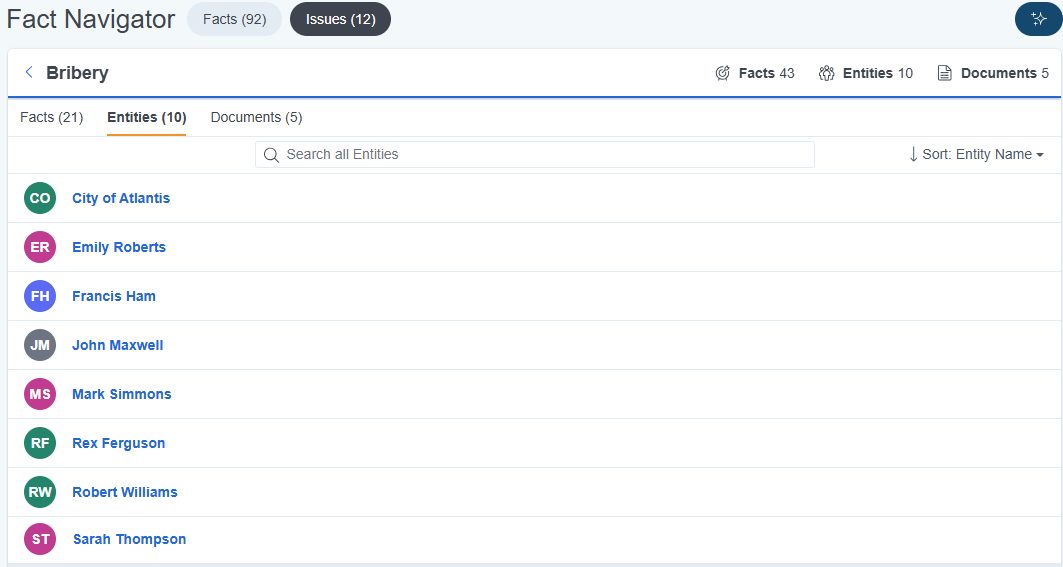Open the Robert Williams entity

tap(125, 492)
